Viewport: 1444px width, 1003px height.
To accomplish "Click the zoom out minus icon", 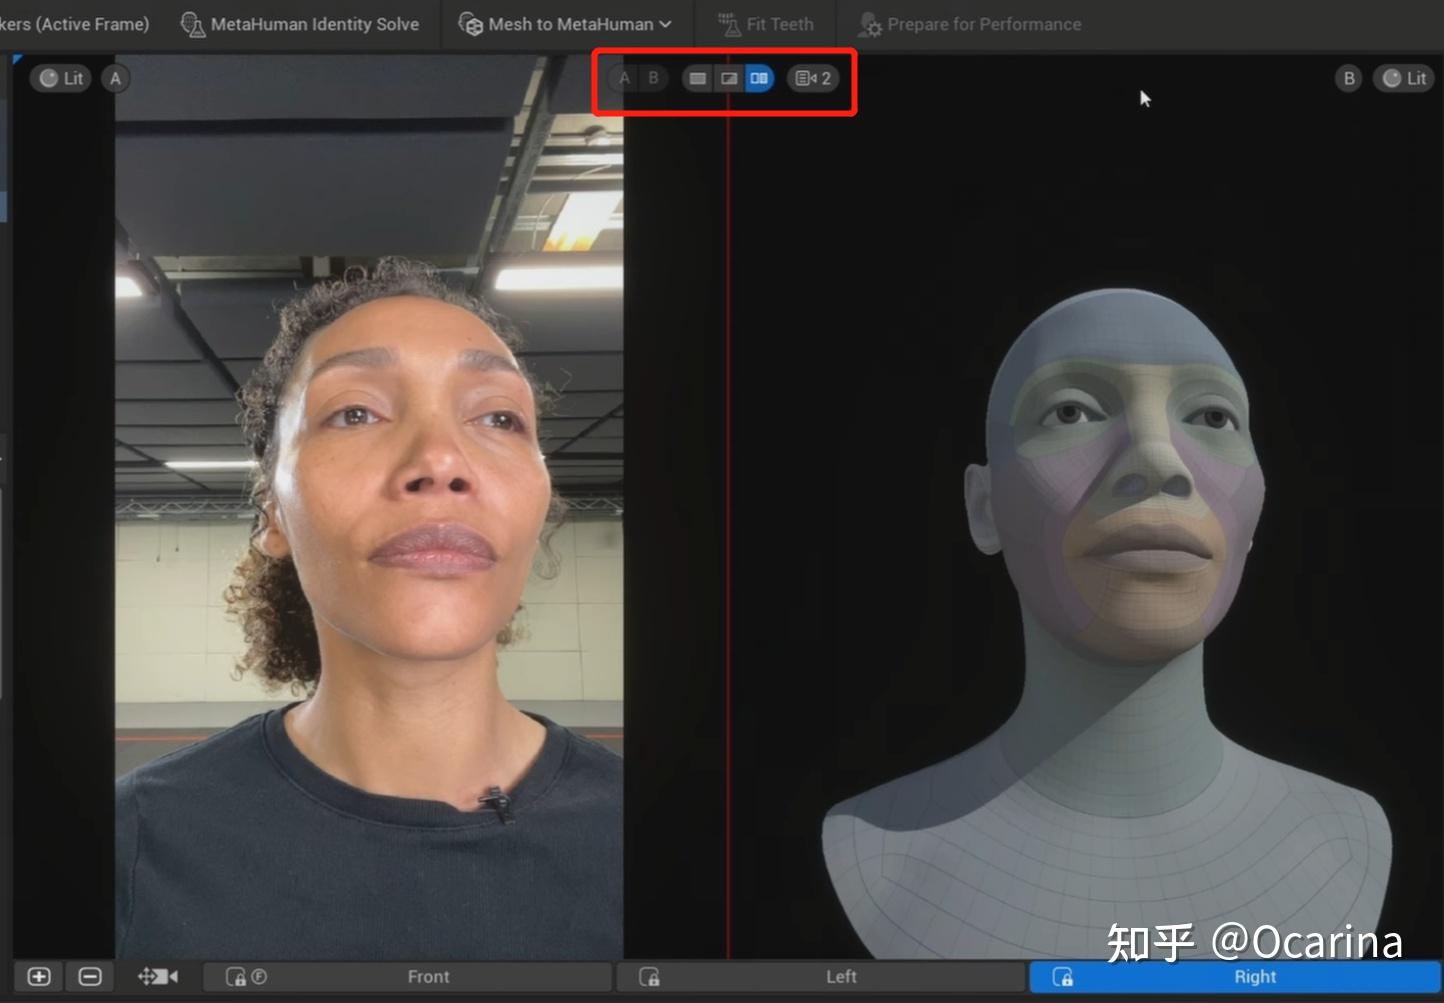I will [x=90, y=976].
